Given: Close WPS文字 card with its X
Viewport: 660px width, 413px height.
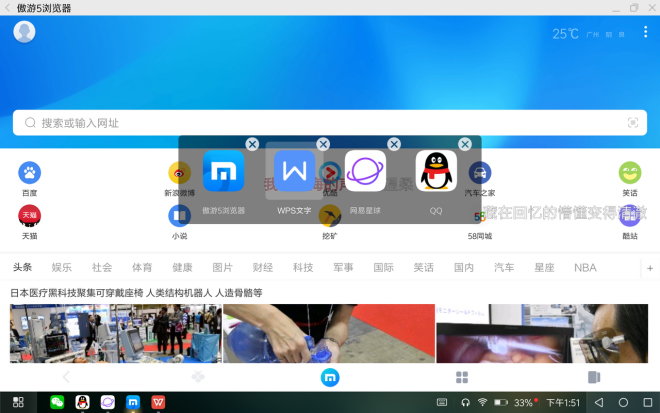Looking at the screenshot, I should point(323,144).
